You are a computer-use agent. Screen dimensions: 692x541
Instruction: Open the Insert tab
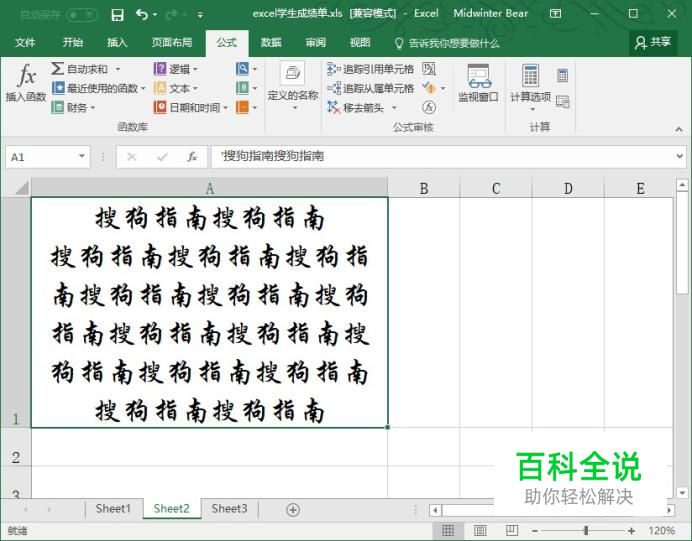(x=117, y=42)
